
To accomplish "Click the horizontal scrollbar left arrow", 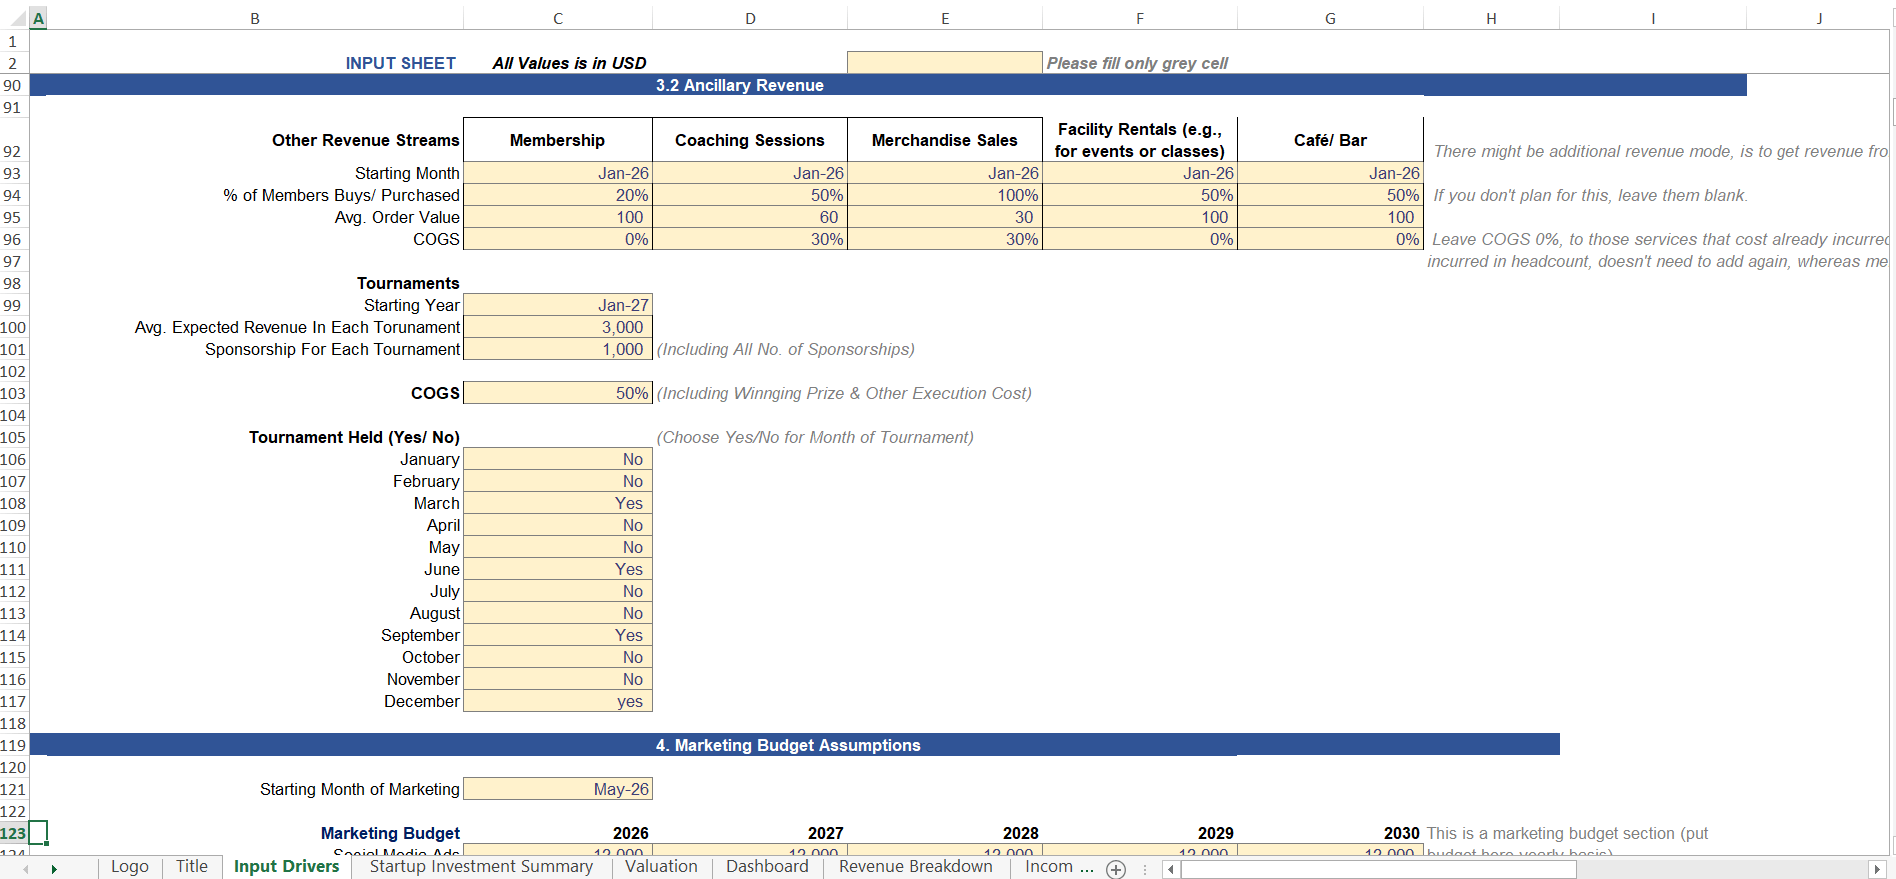I will (x=1171, y=869).
